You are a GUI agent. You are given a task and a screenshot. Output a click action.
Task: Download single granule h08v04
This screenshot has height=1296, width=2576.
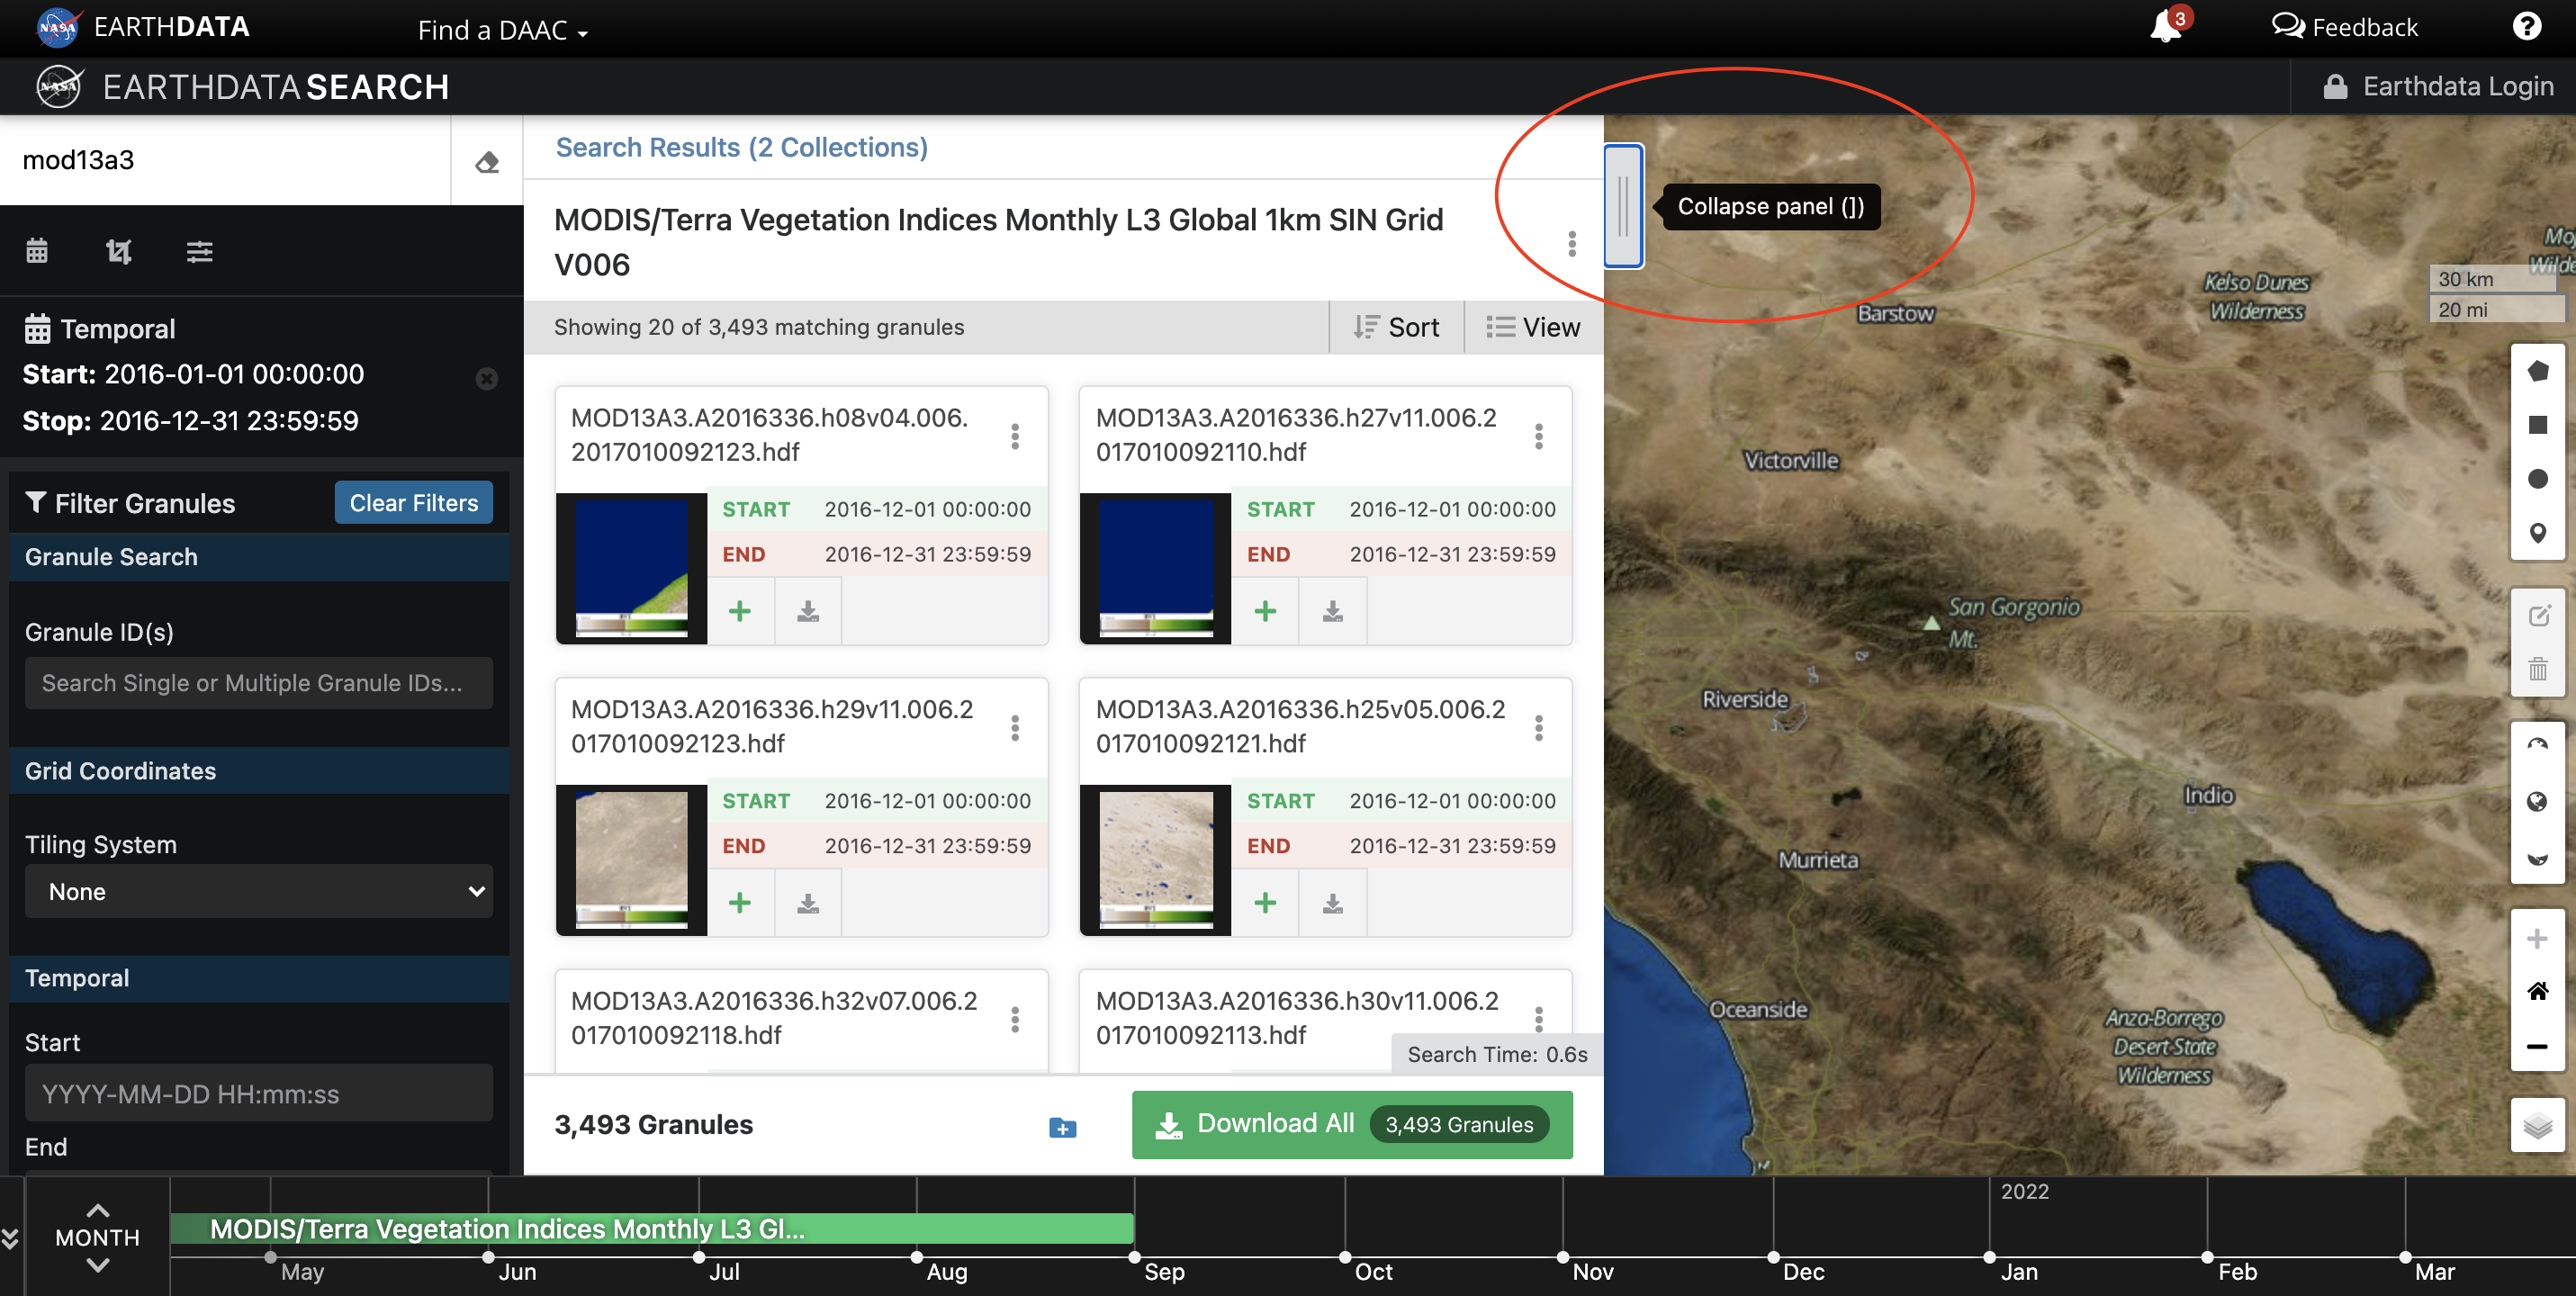pos(808,611)
